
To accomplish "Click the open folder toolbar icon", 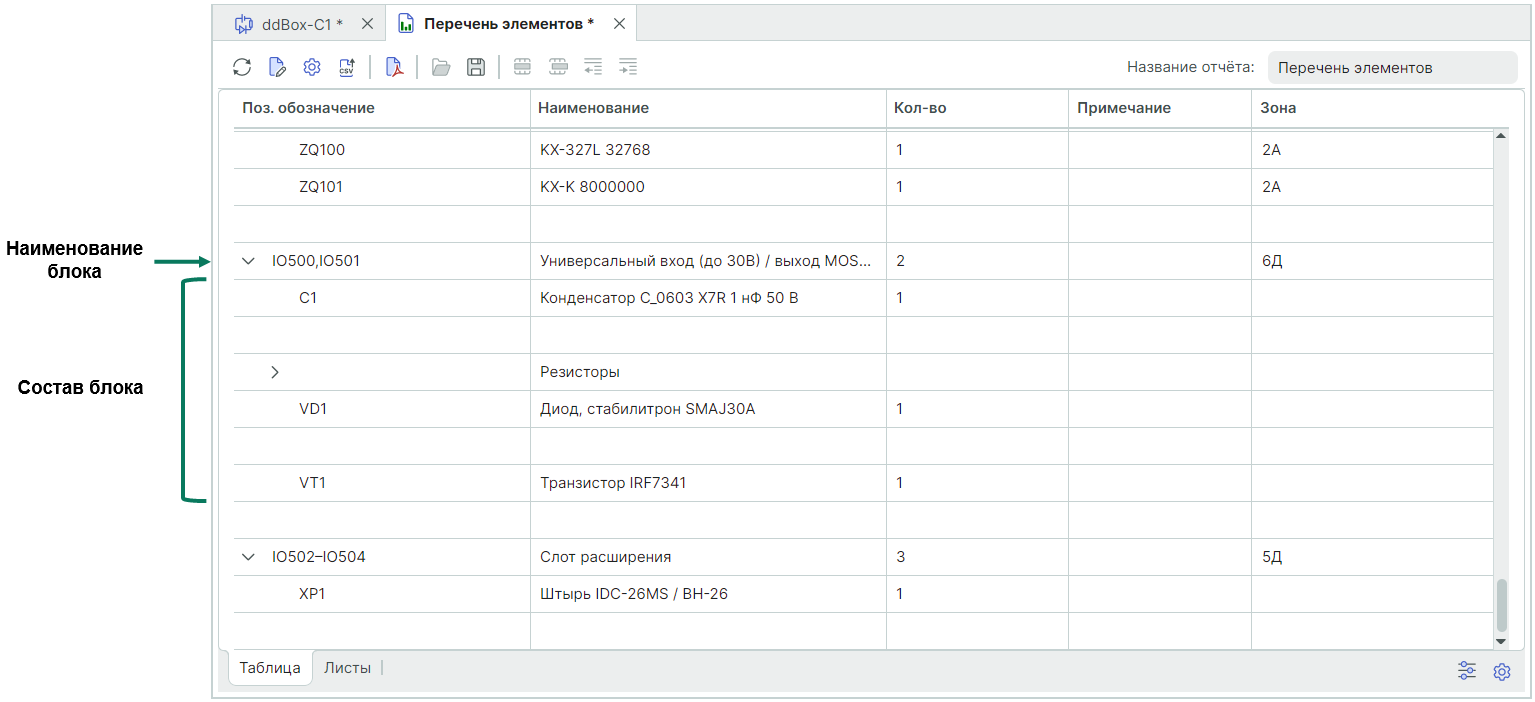I will point(441,67).
